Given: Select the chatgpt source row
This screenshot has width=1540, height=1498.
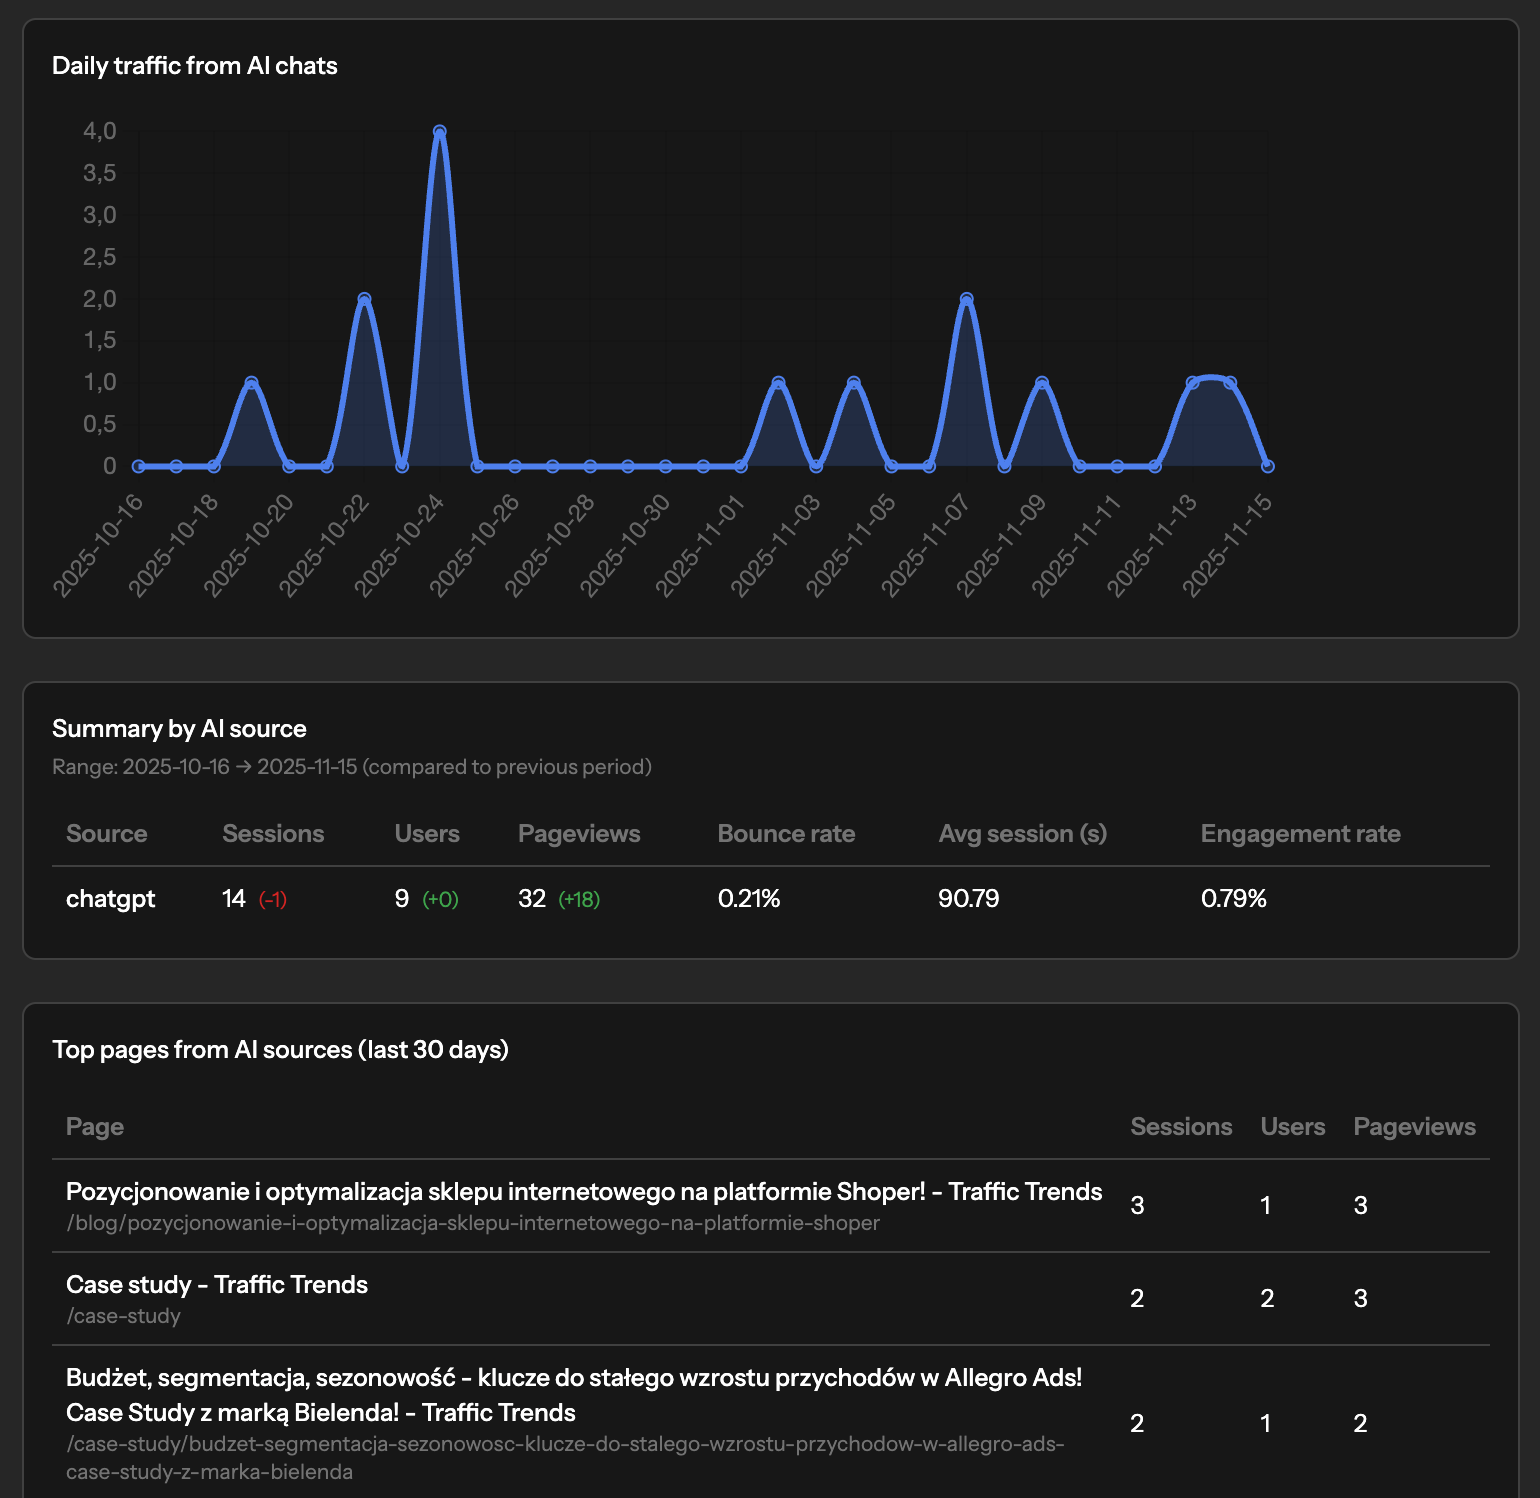Looking at the screenshot, I should [x=110, y=899].
